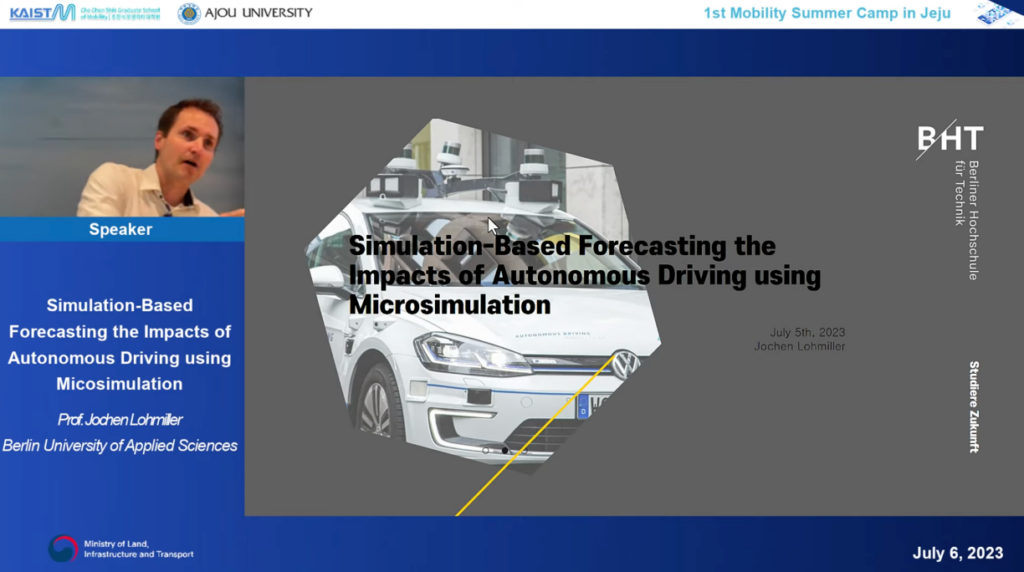1024x572 pixels.
Task: Click the Ministry of Land circular emblem
Action: click(x=62, y=548)
